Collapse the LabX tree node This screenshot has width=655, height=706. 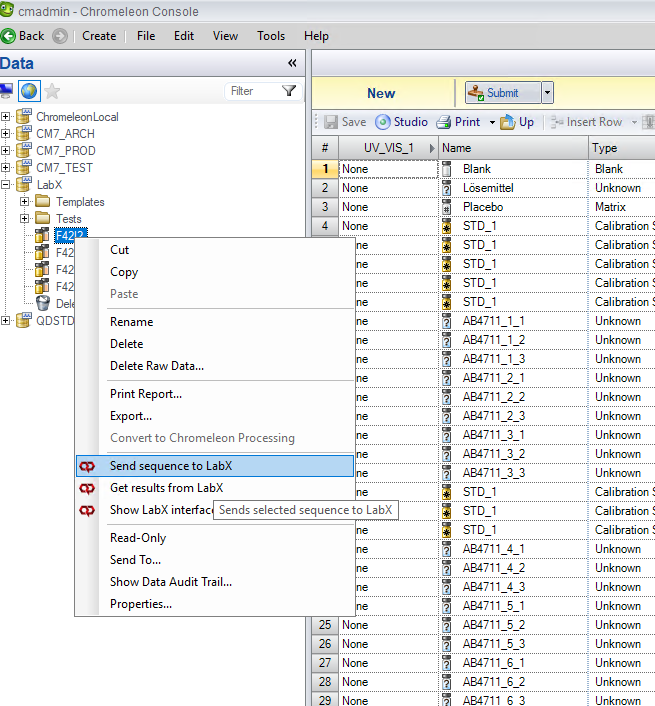click(5, 185)
